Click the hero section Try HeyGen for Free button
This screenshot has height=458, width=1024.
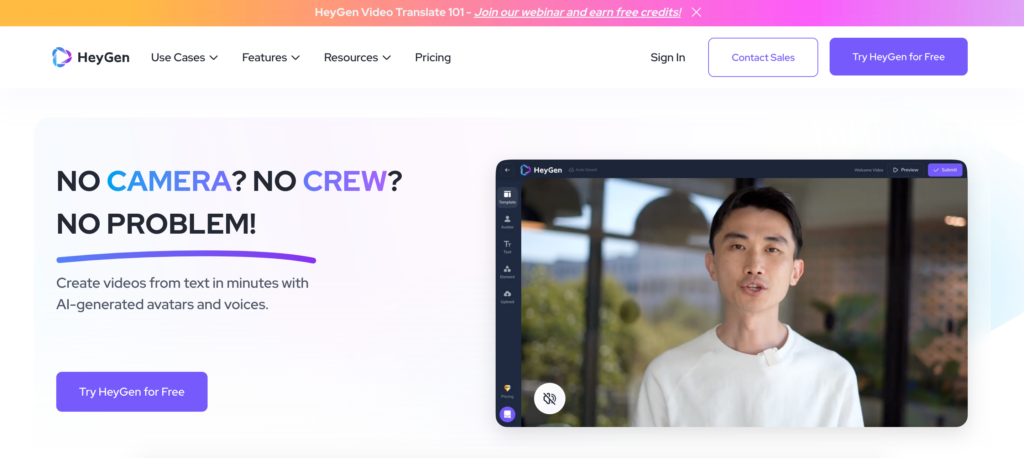[x=132, y=392]
